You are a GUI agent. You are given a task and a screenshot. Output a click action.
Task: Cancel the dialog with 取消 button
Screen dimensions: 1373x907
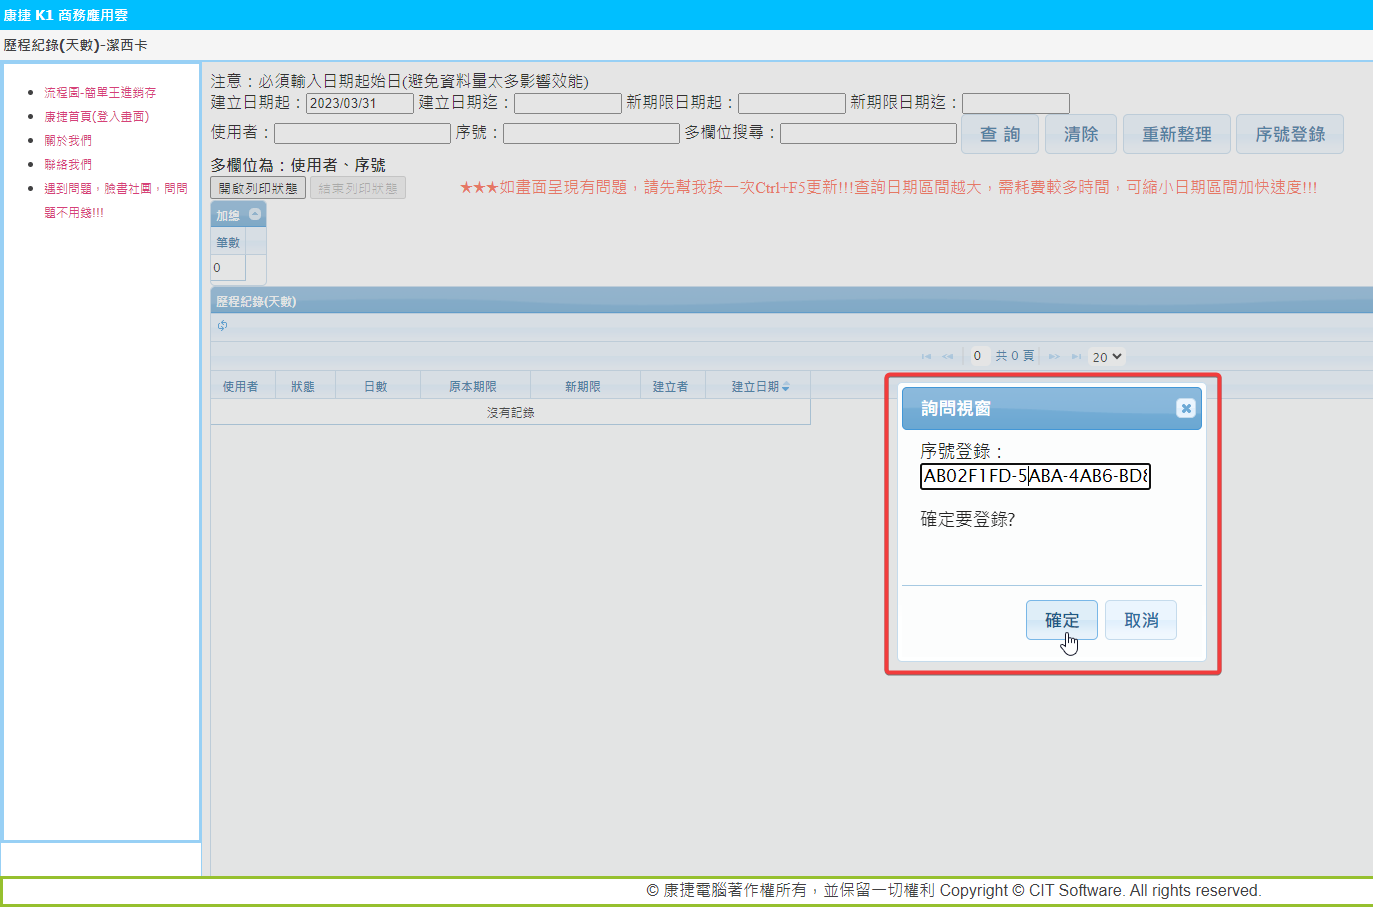tap(1140, 620)
